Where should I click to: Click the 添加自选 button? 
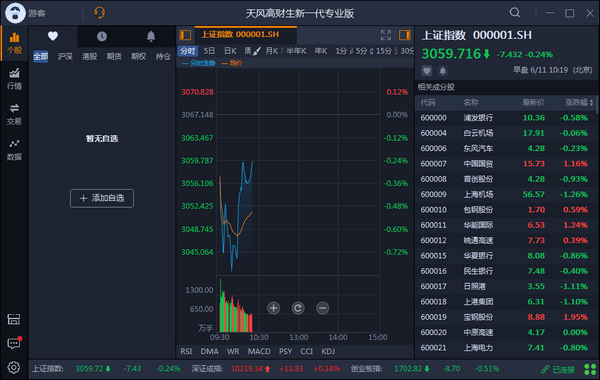point(102,198)
